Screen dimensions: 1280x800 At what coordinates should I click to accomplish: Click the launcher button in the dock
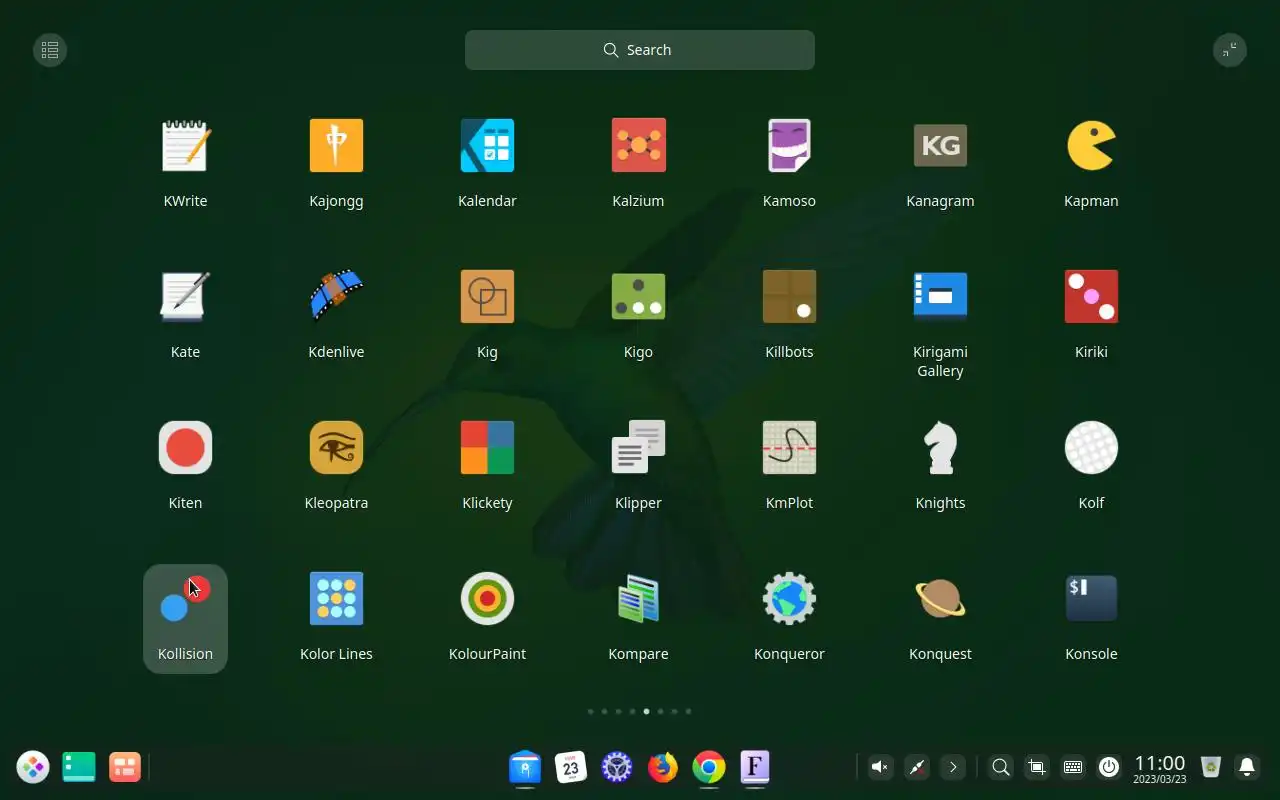pos(33,767)
